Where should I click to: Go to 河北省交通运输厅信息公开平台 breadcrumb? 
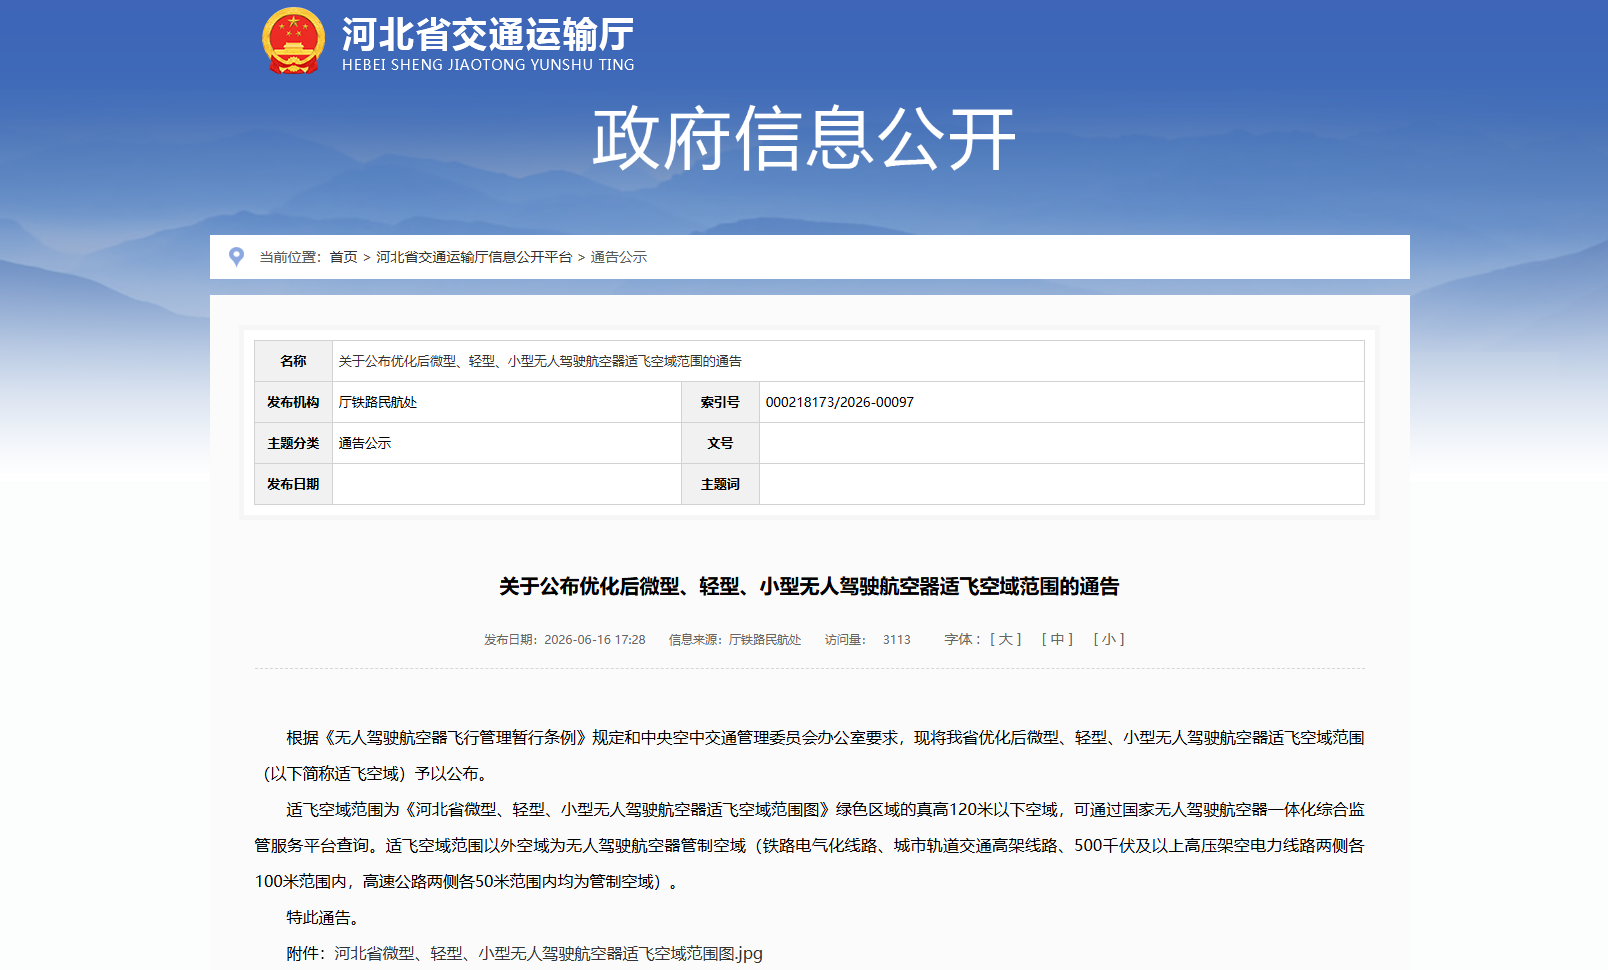(474, 257)
